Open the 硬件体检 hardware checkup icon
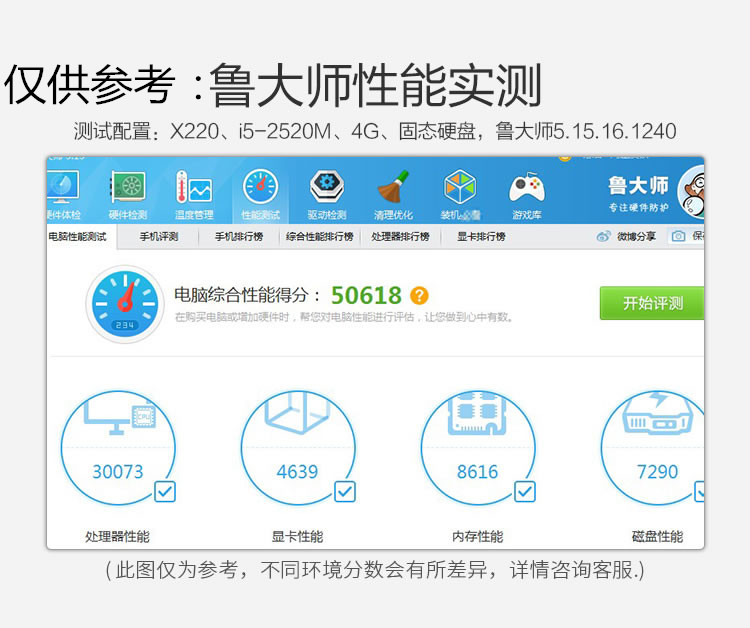 click(x=63, y=187)
